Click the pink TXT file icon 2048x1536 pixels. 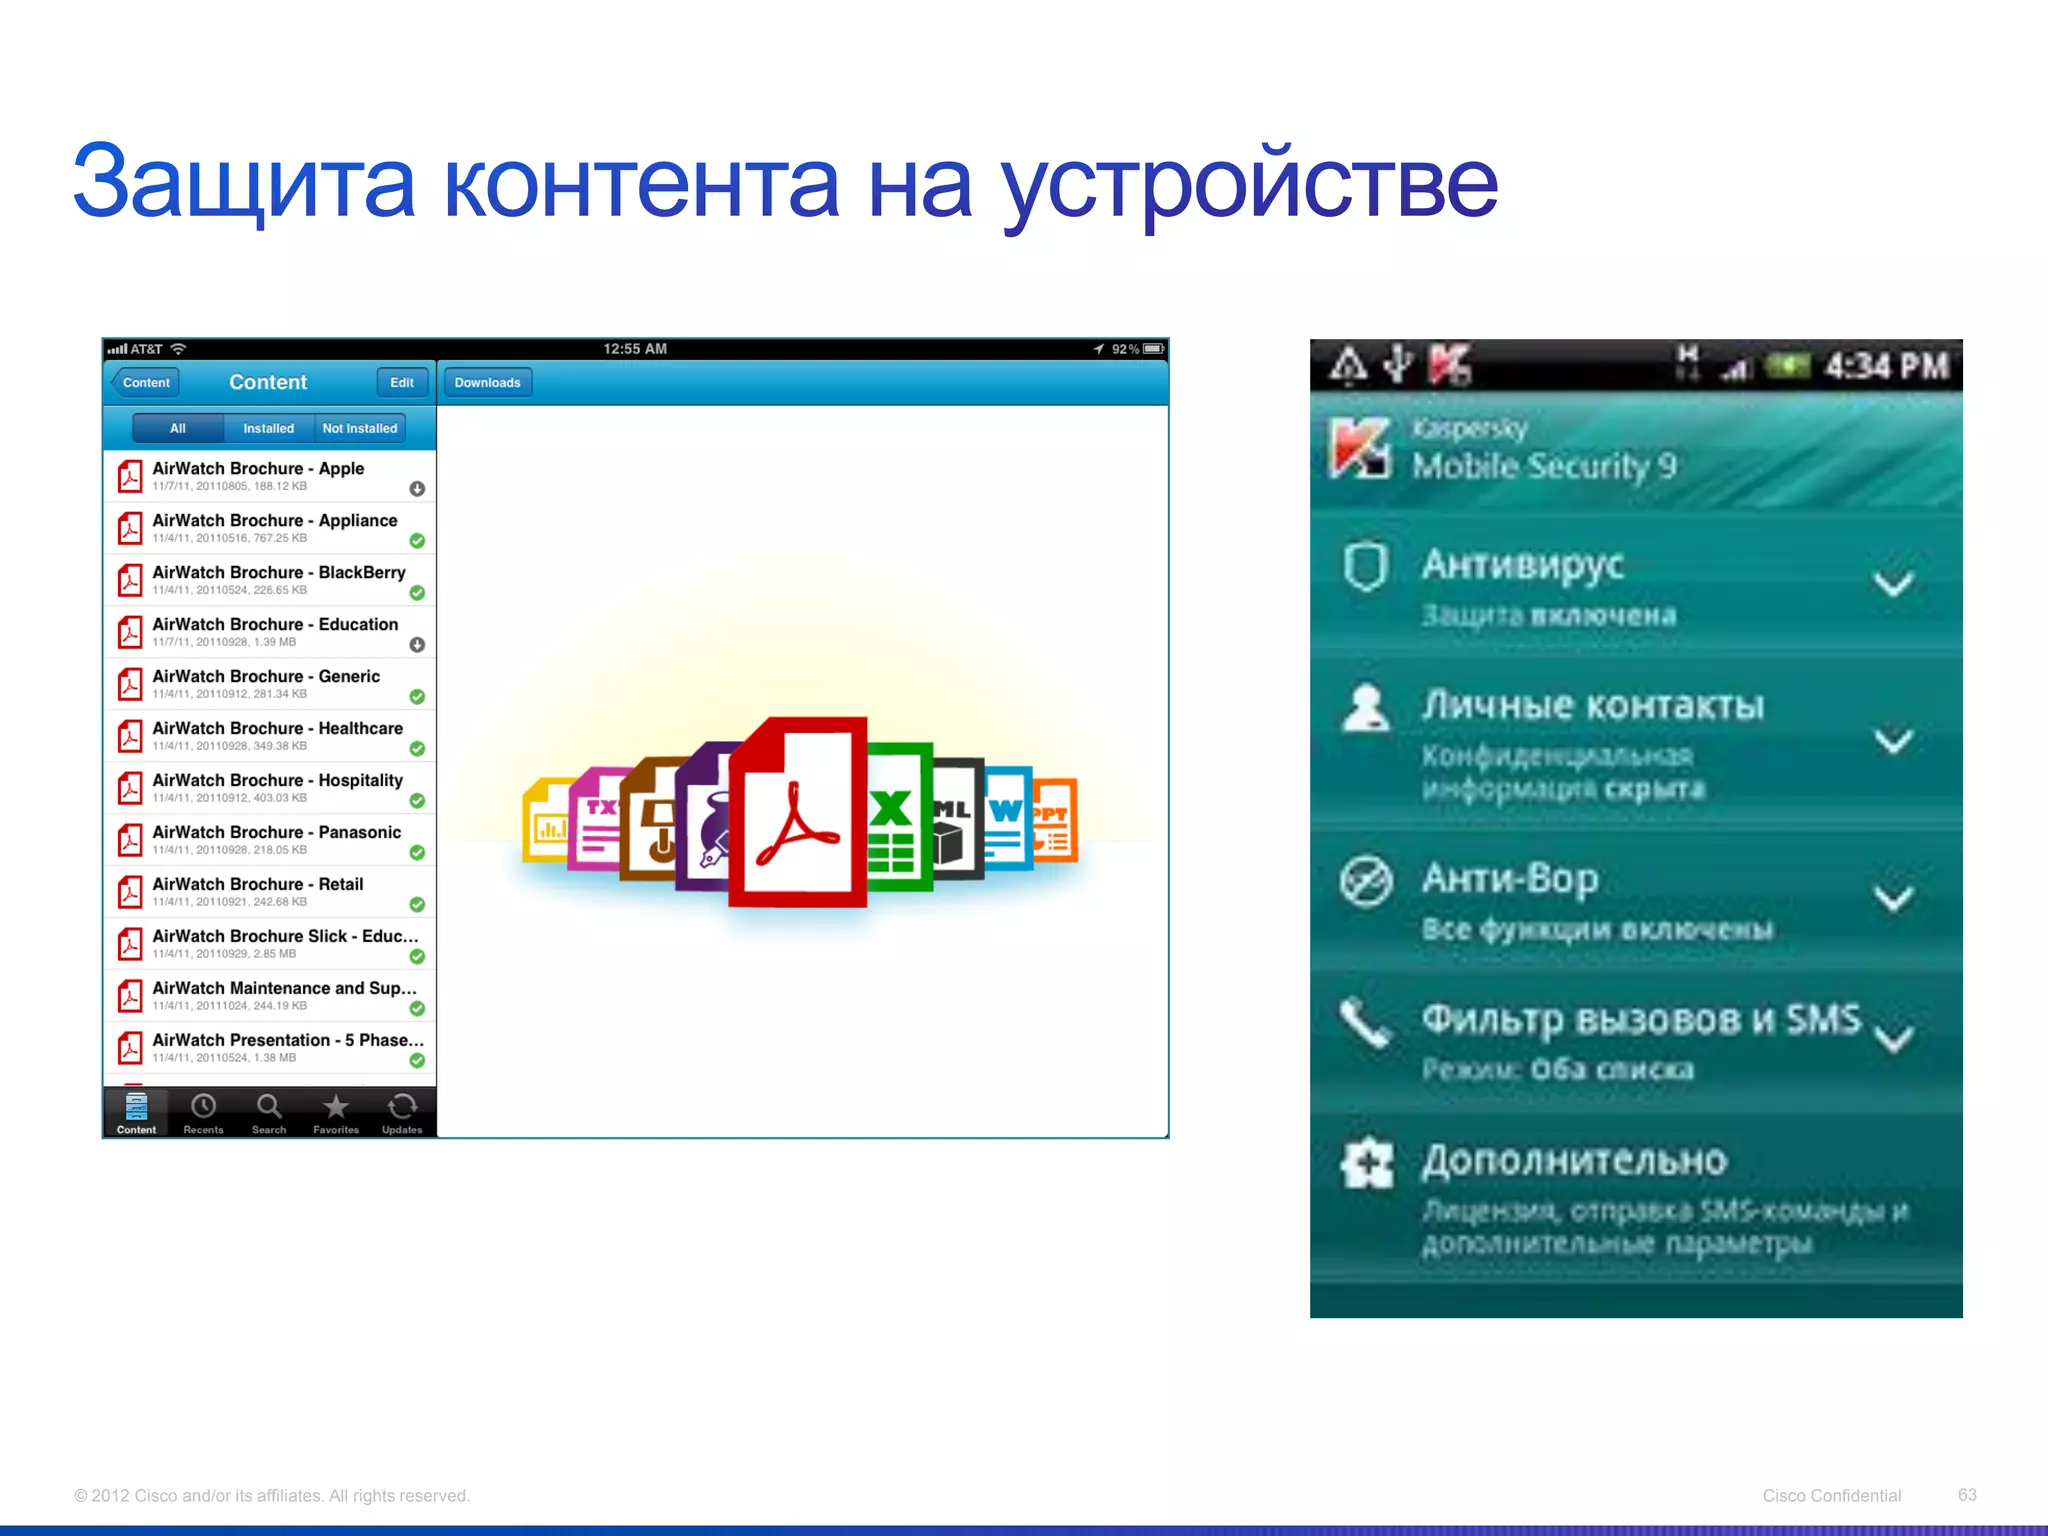click(x=595, y=819)
